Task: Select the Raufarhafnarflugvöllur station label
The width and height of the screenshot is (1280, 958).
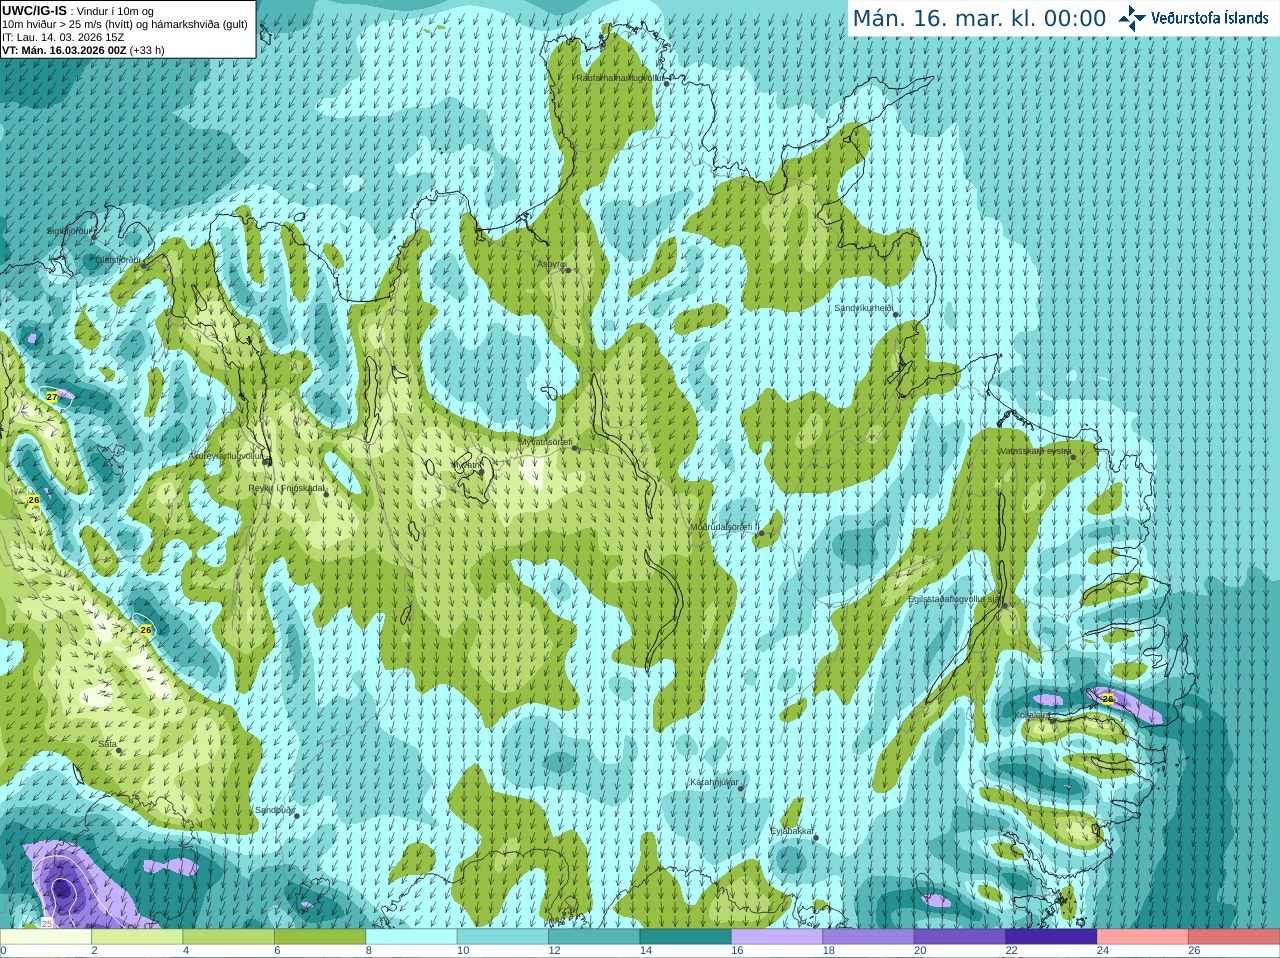Action: click(x=619, y=78)
